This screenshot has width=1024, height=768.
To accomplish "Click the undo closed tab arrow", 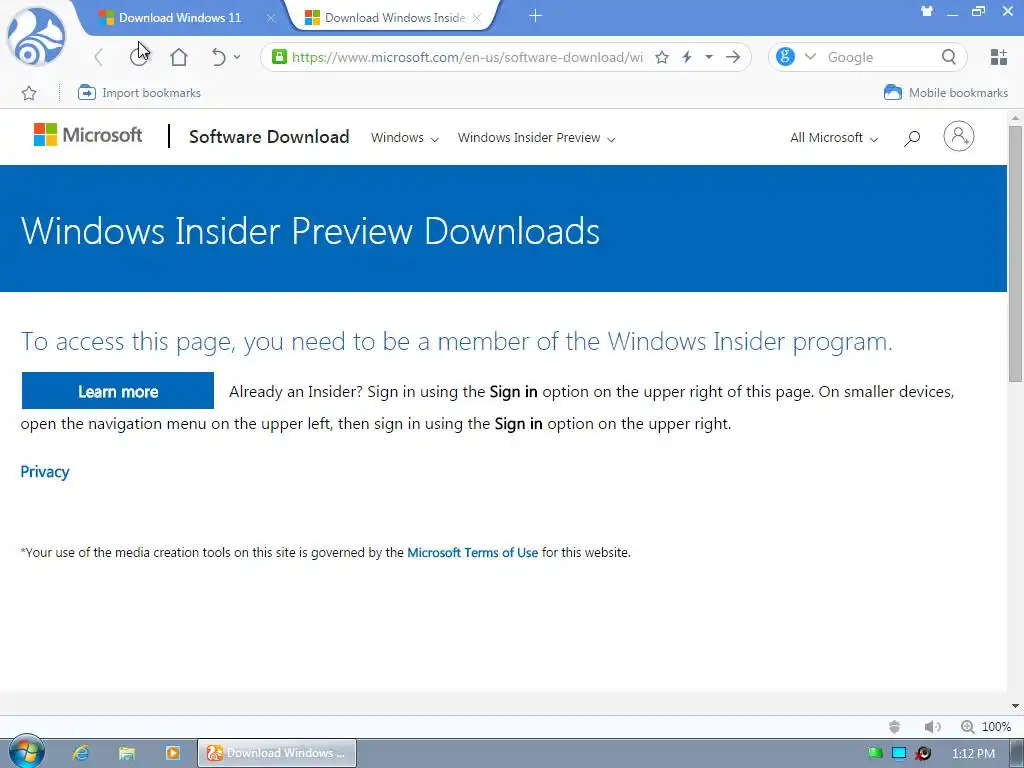I will (x=219, y=57).
